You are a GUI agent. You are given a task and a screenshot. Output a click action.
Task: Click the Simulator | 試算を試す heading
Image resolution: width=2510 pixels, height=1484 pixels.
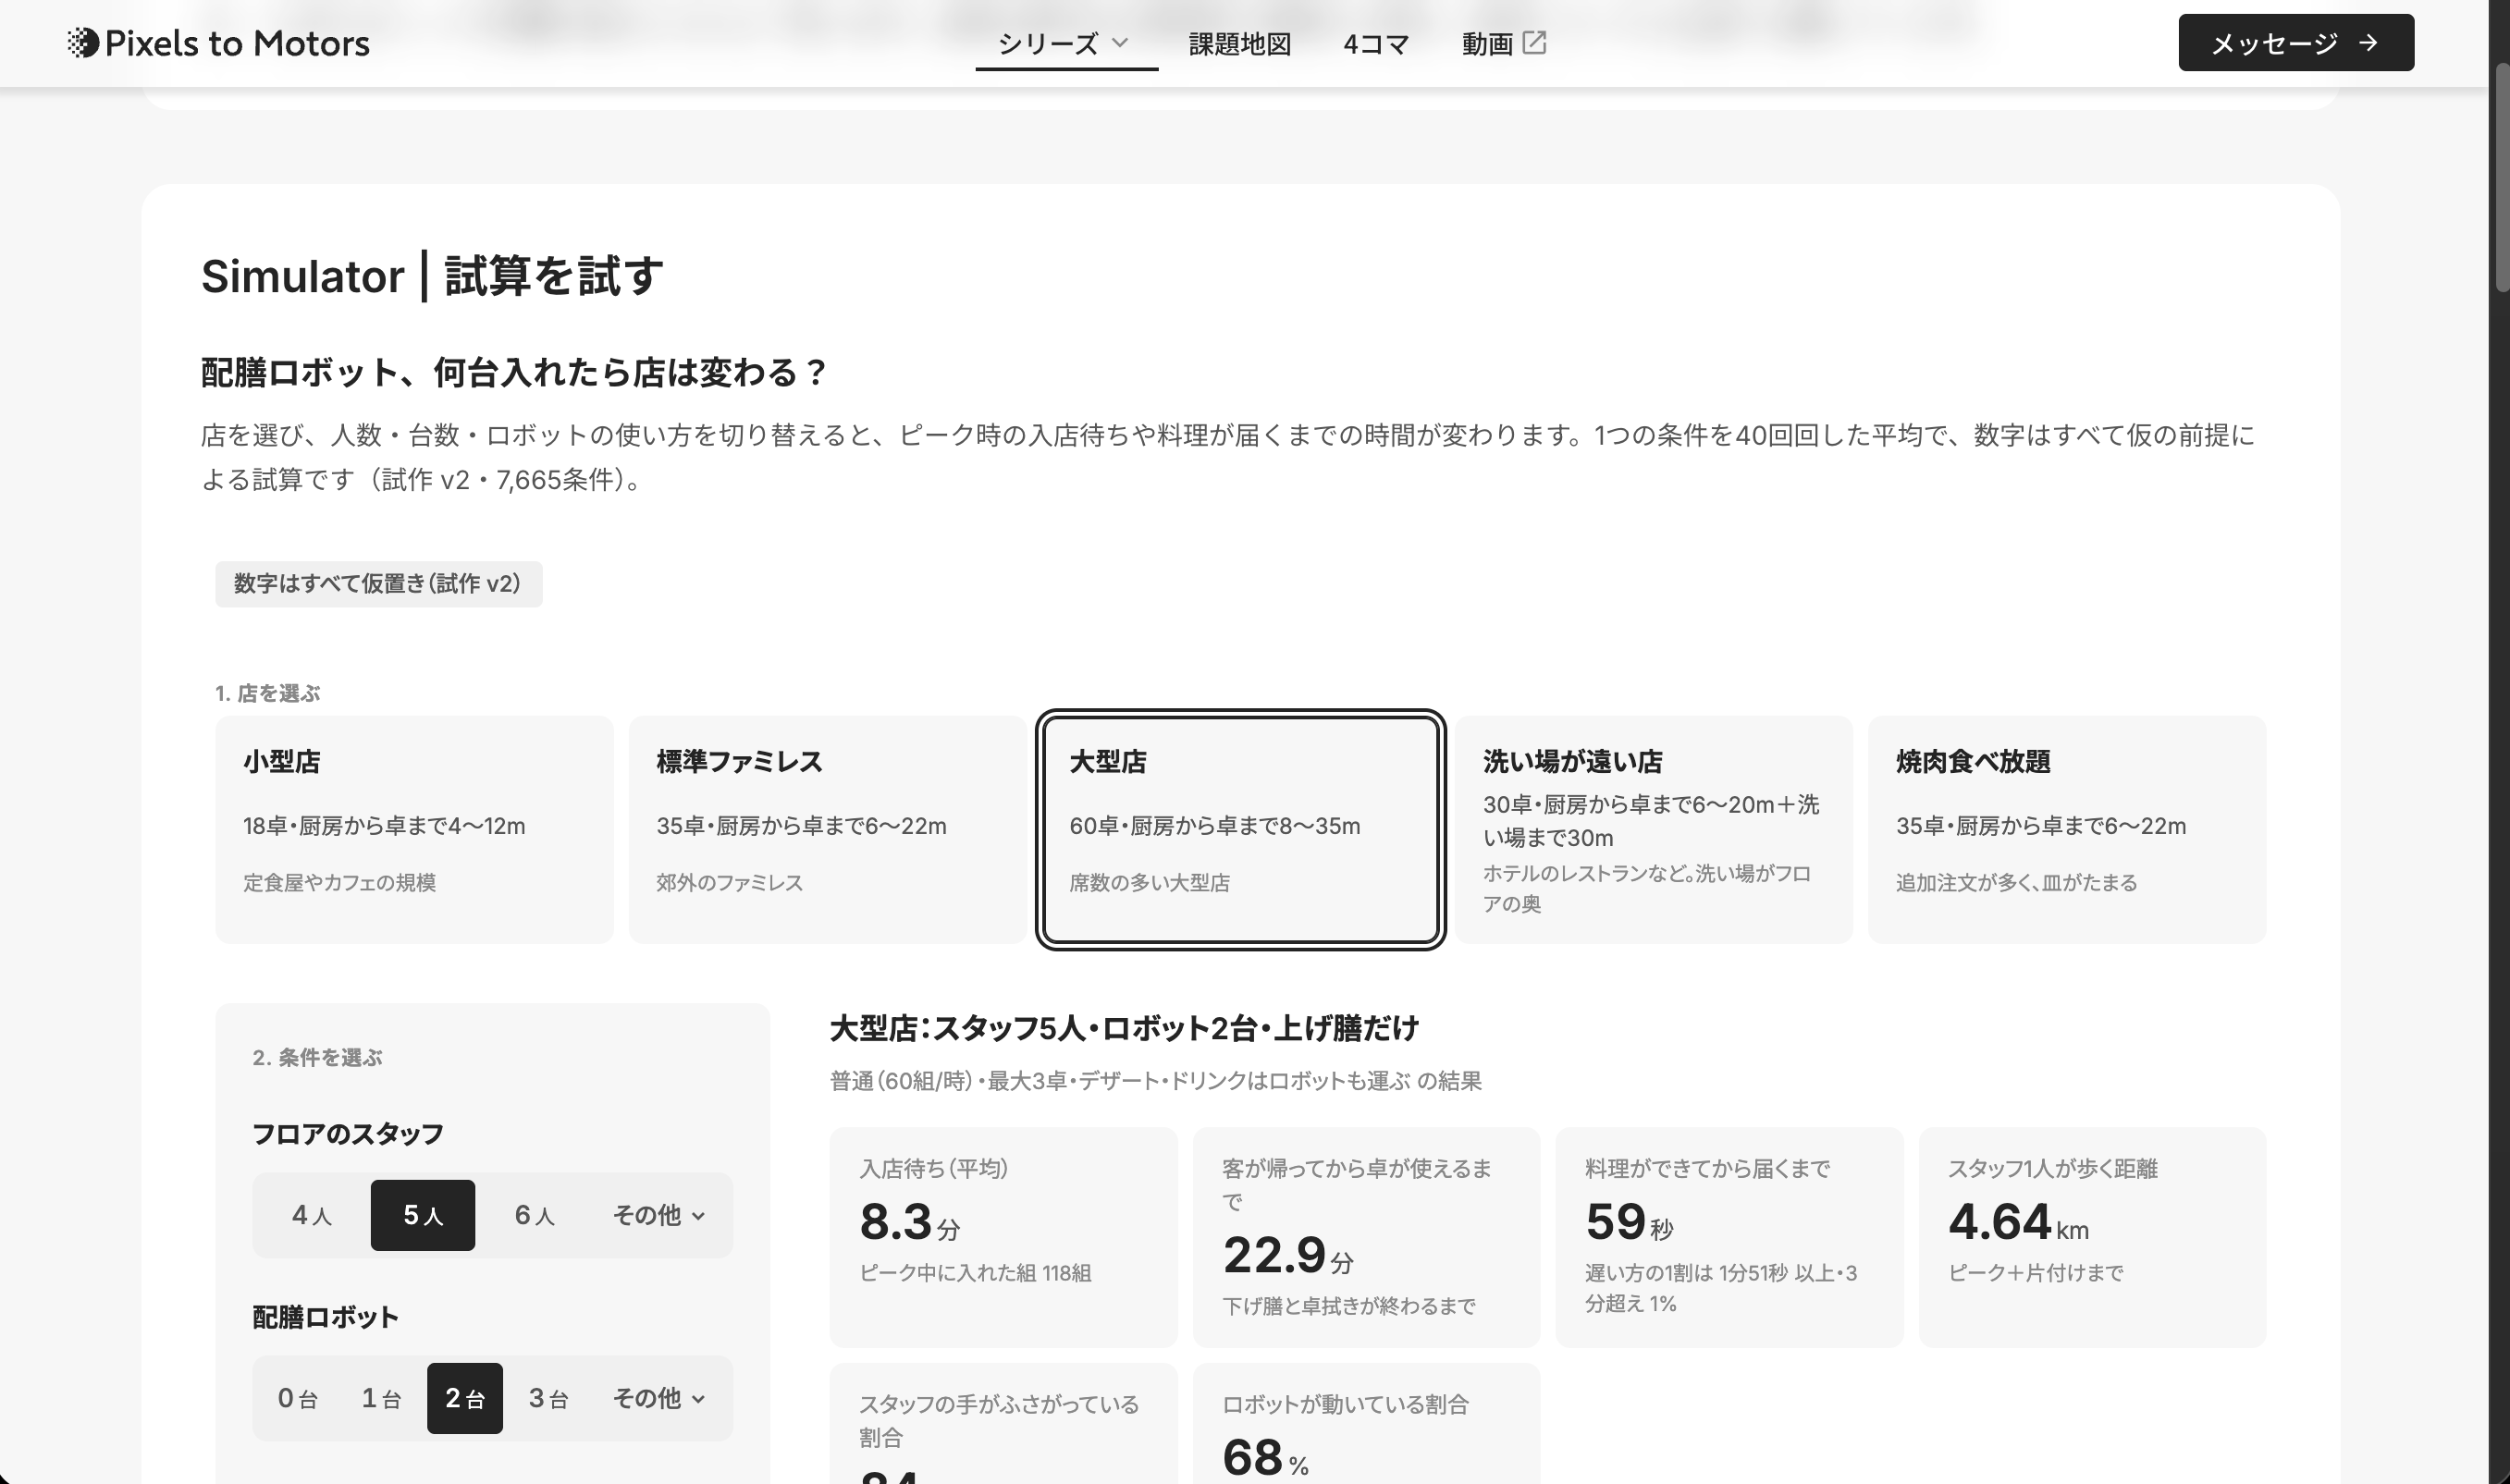coord(432,276)
